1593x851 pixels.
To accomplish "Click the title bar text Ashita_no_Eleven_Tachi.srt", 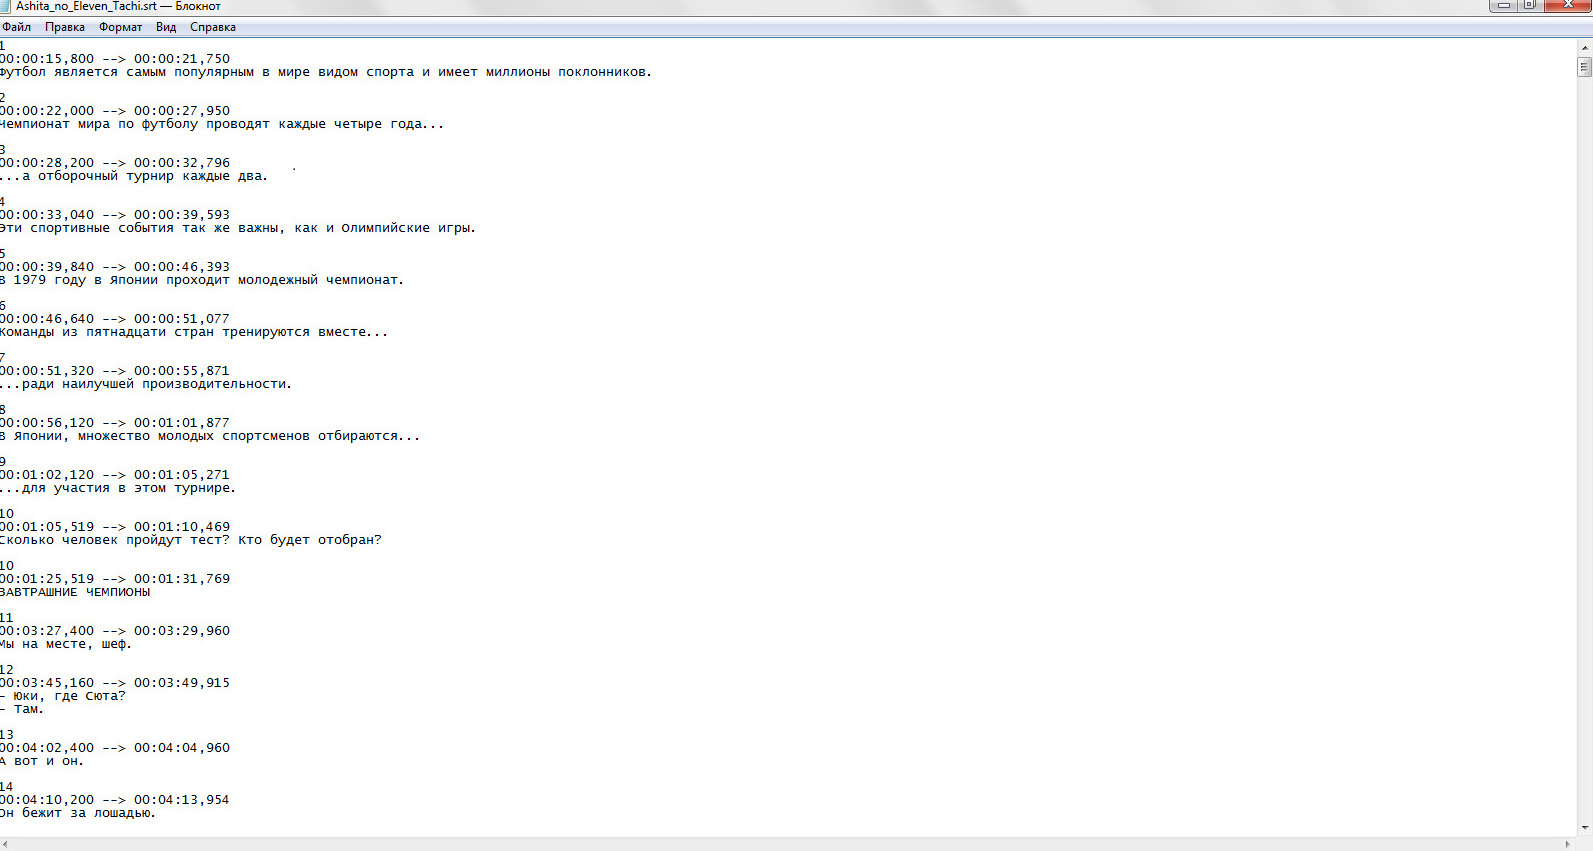I will pos(86,6).
